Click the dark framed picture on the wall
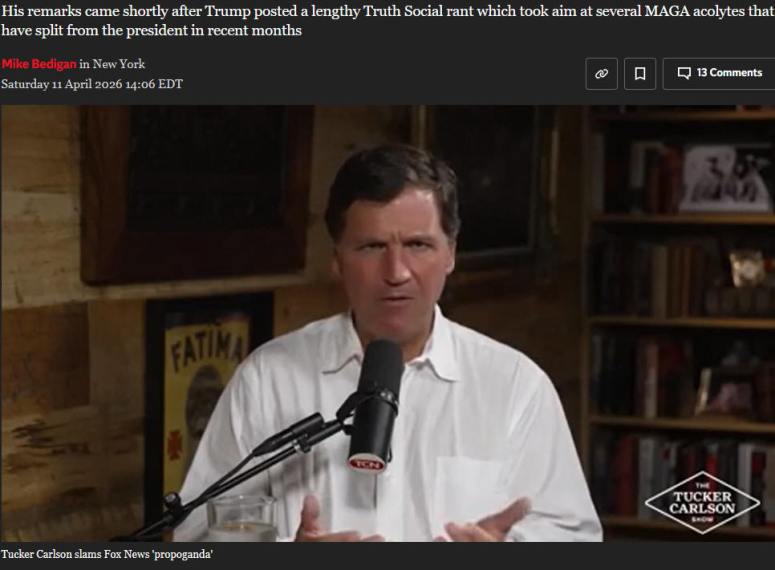The height and width of the screenshot is (570, 775). [x=197, y=193]
